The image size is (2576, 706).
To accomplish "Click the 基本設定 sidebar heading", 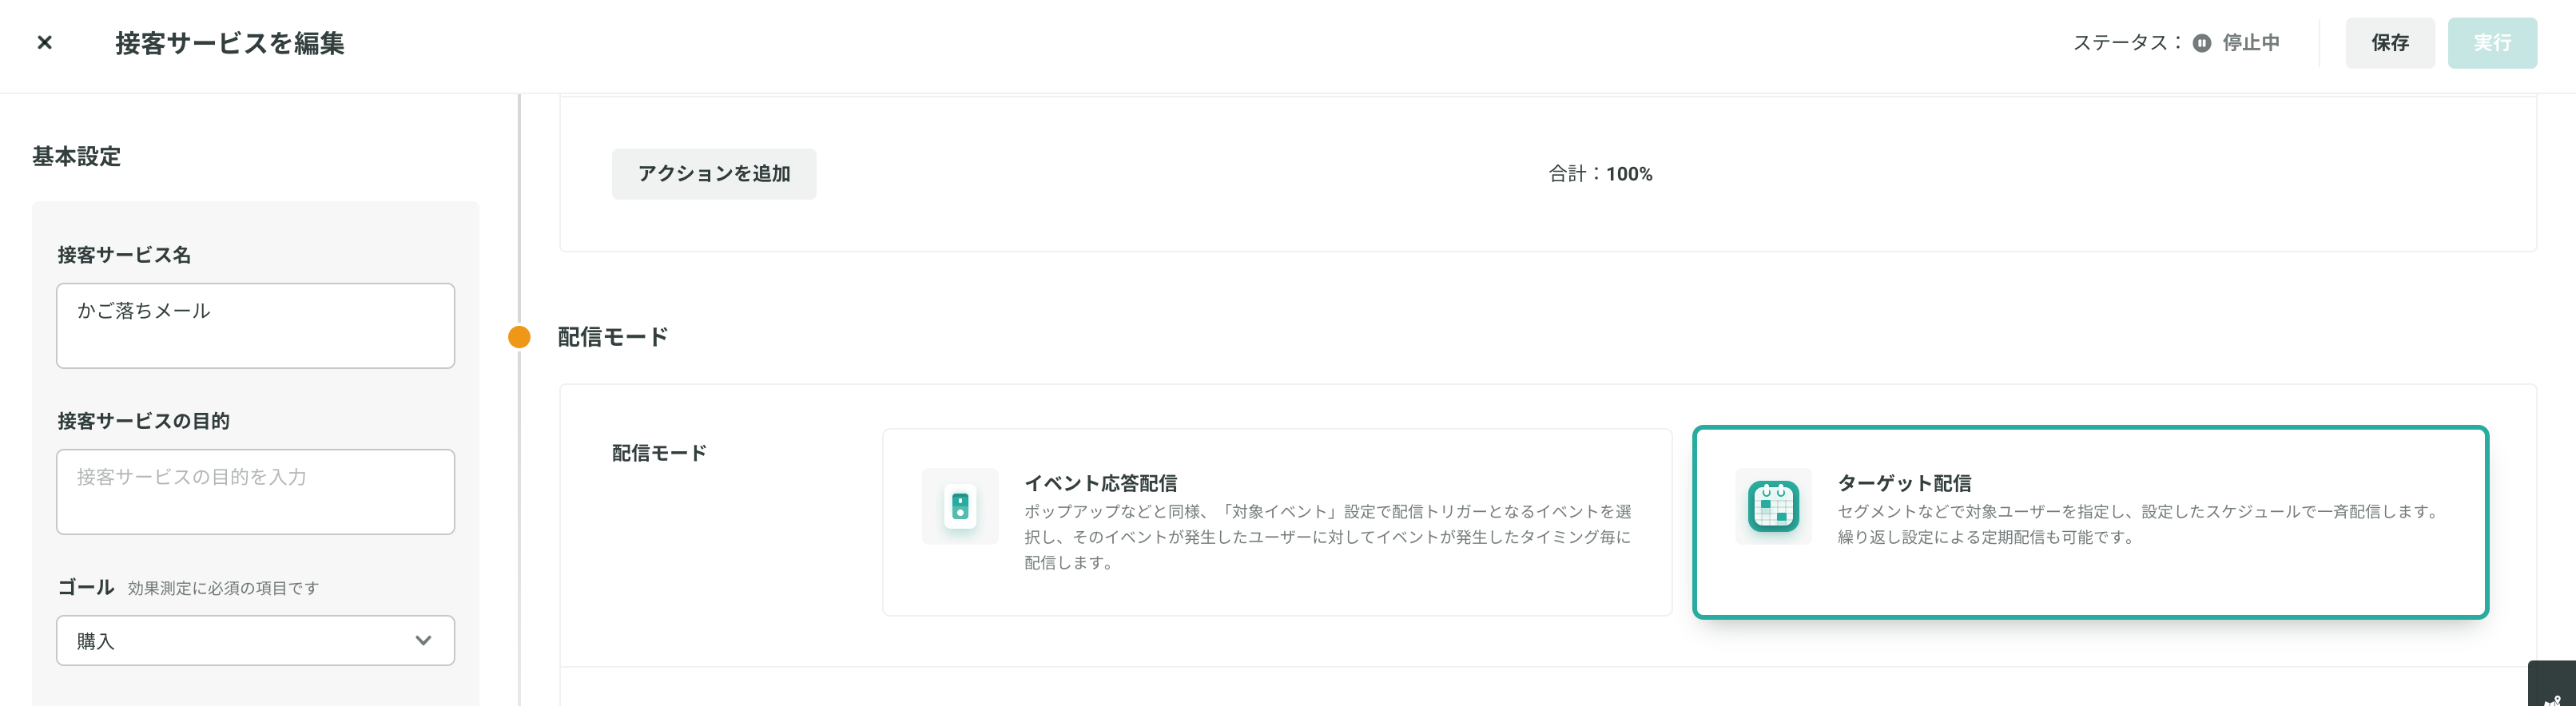I will pos(76,156).
